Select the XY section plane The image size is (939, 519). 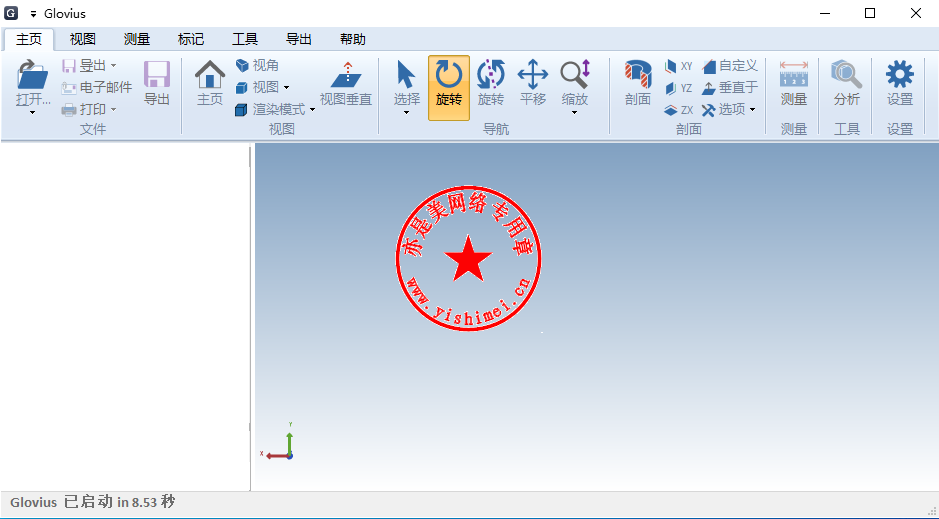[678, 66]
